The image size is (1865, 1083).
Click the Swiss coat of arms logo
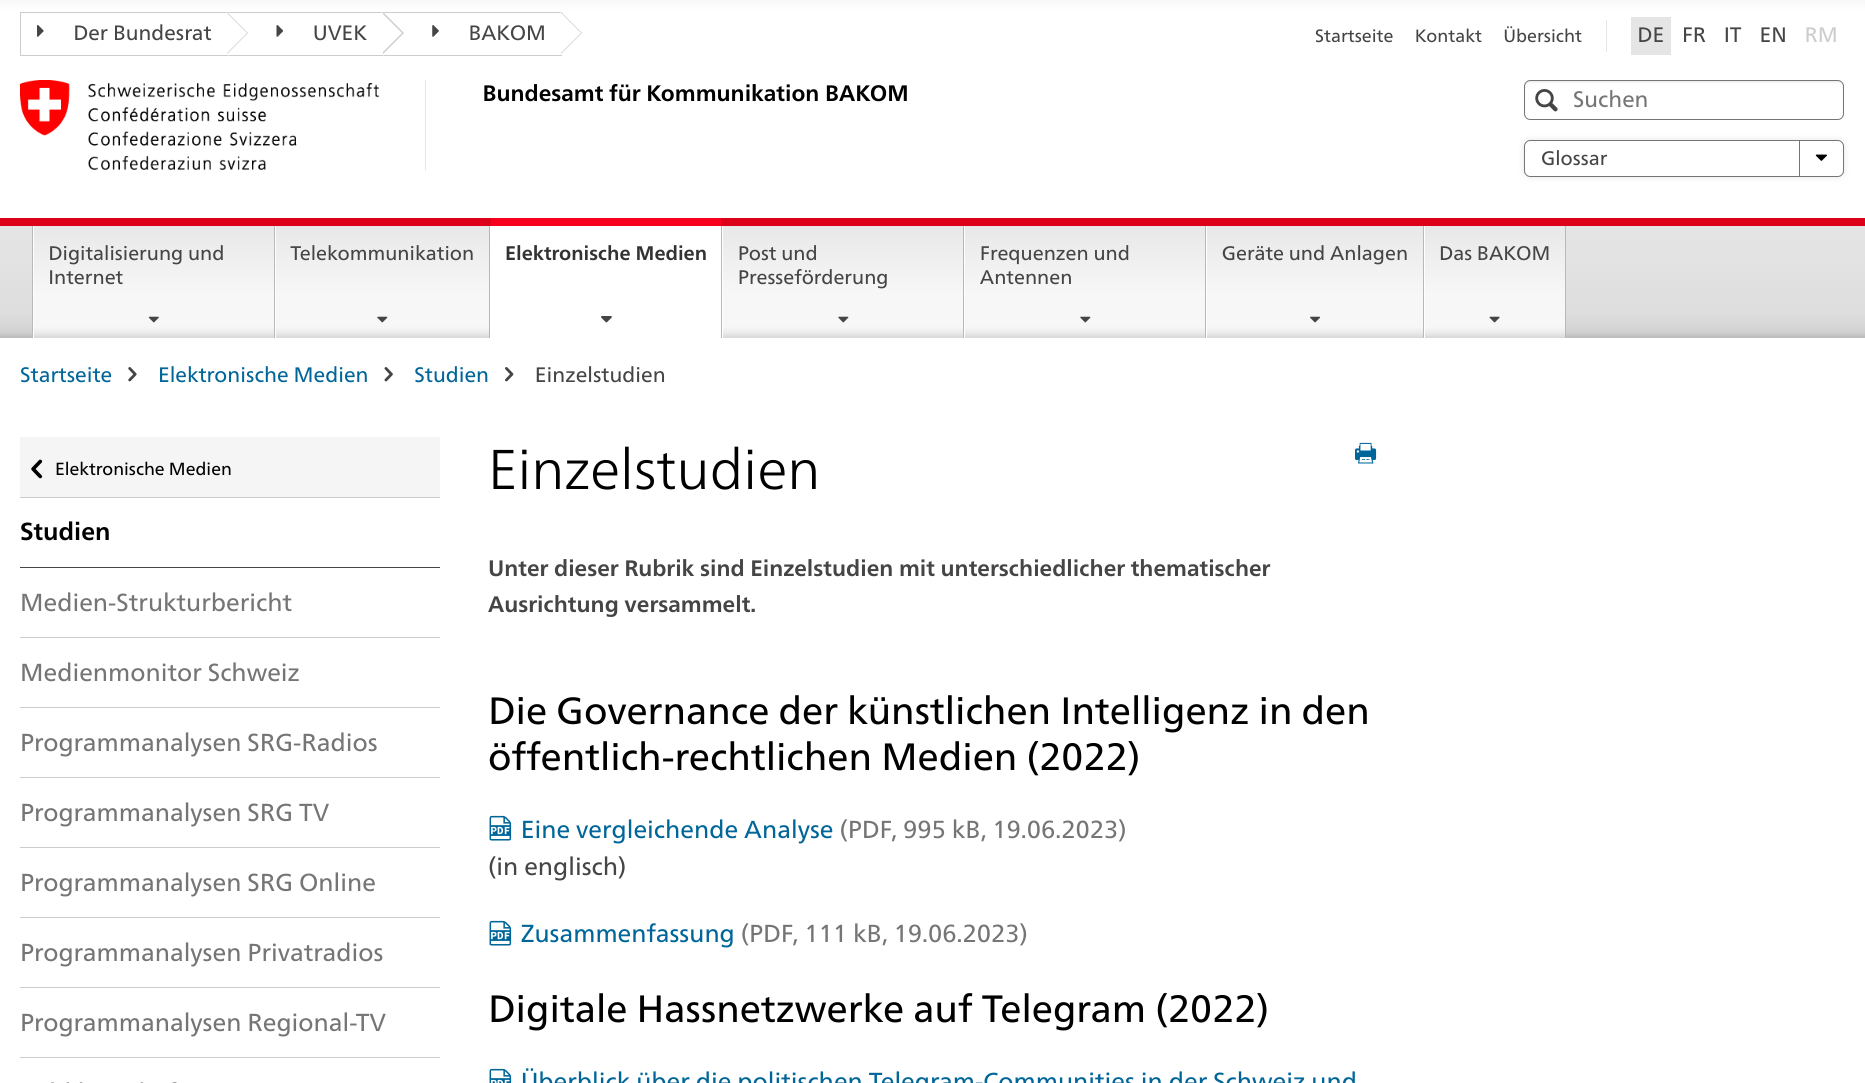(x=45, y=107)
